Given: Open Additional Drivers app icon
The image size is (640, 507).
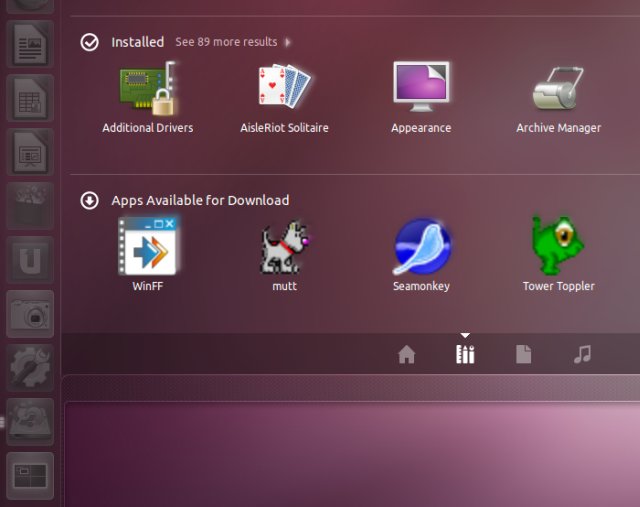Looking at the screenshot, I should [148, 88].
